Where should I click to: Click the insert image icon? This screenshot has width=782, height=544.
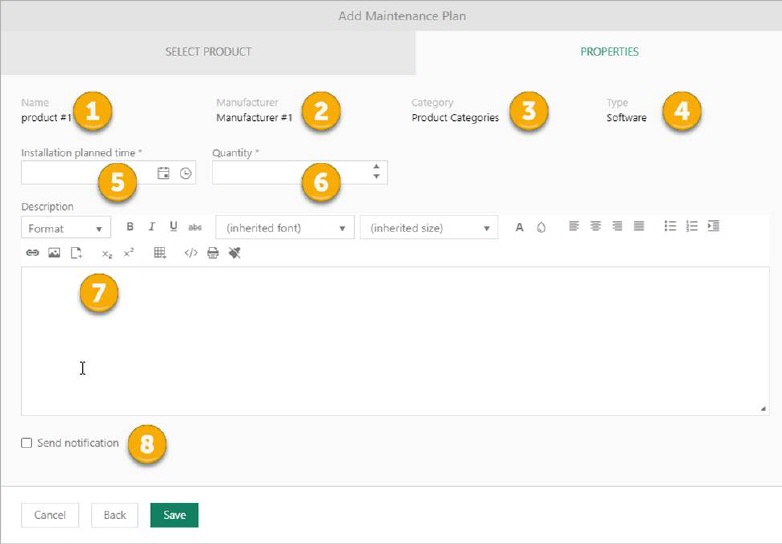(54, 254)
